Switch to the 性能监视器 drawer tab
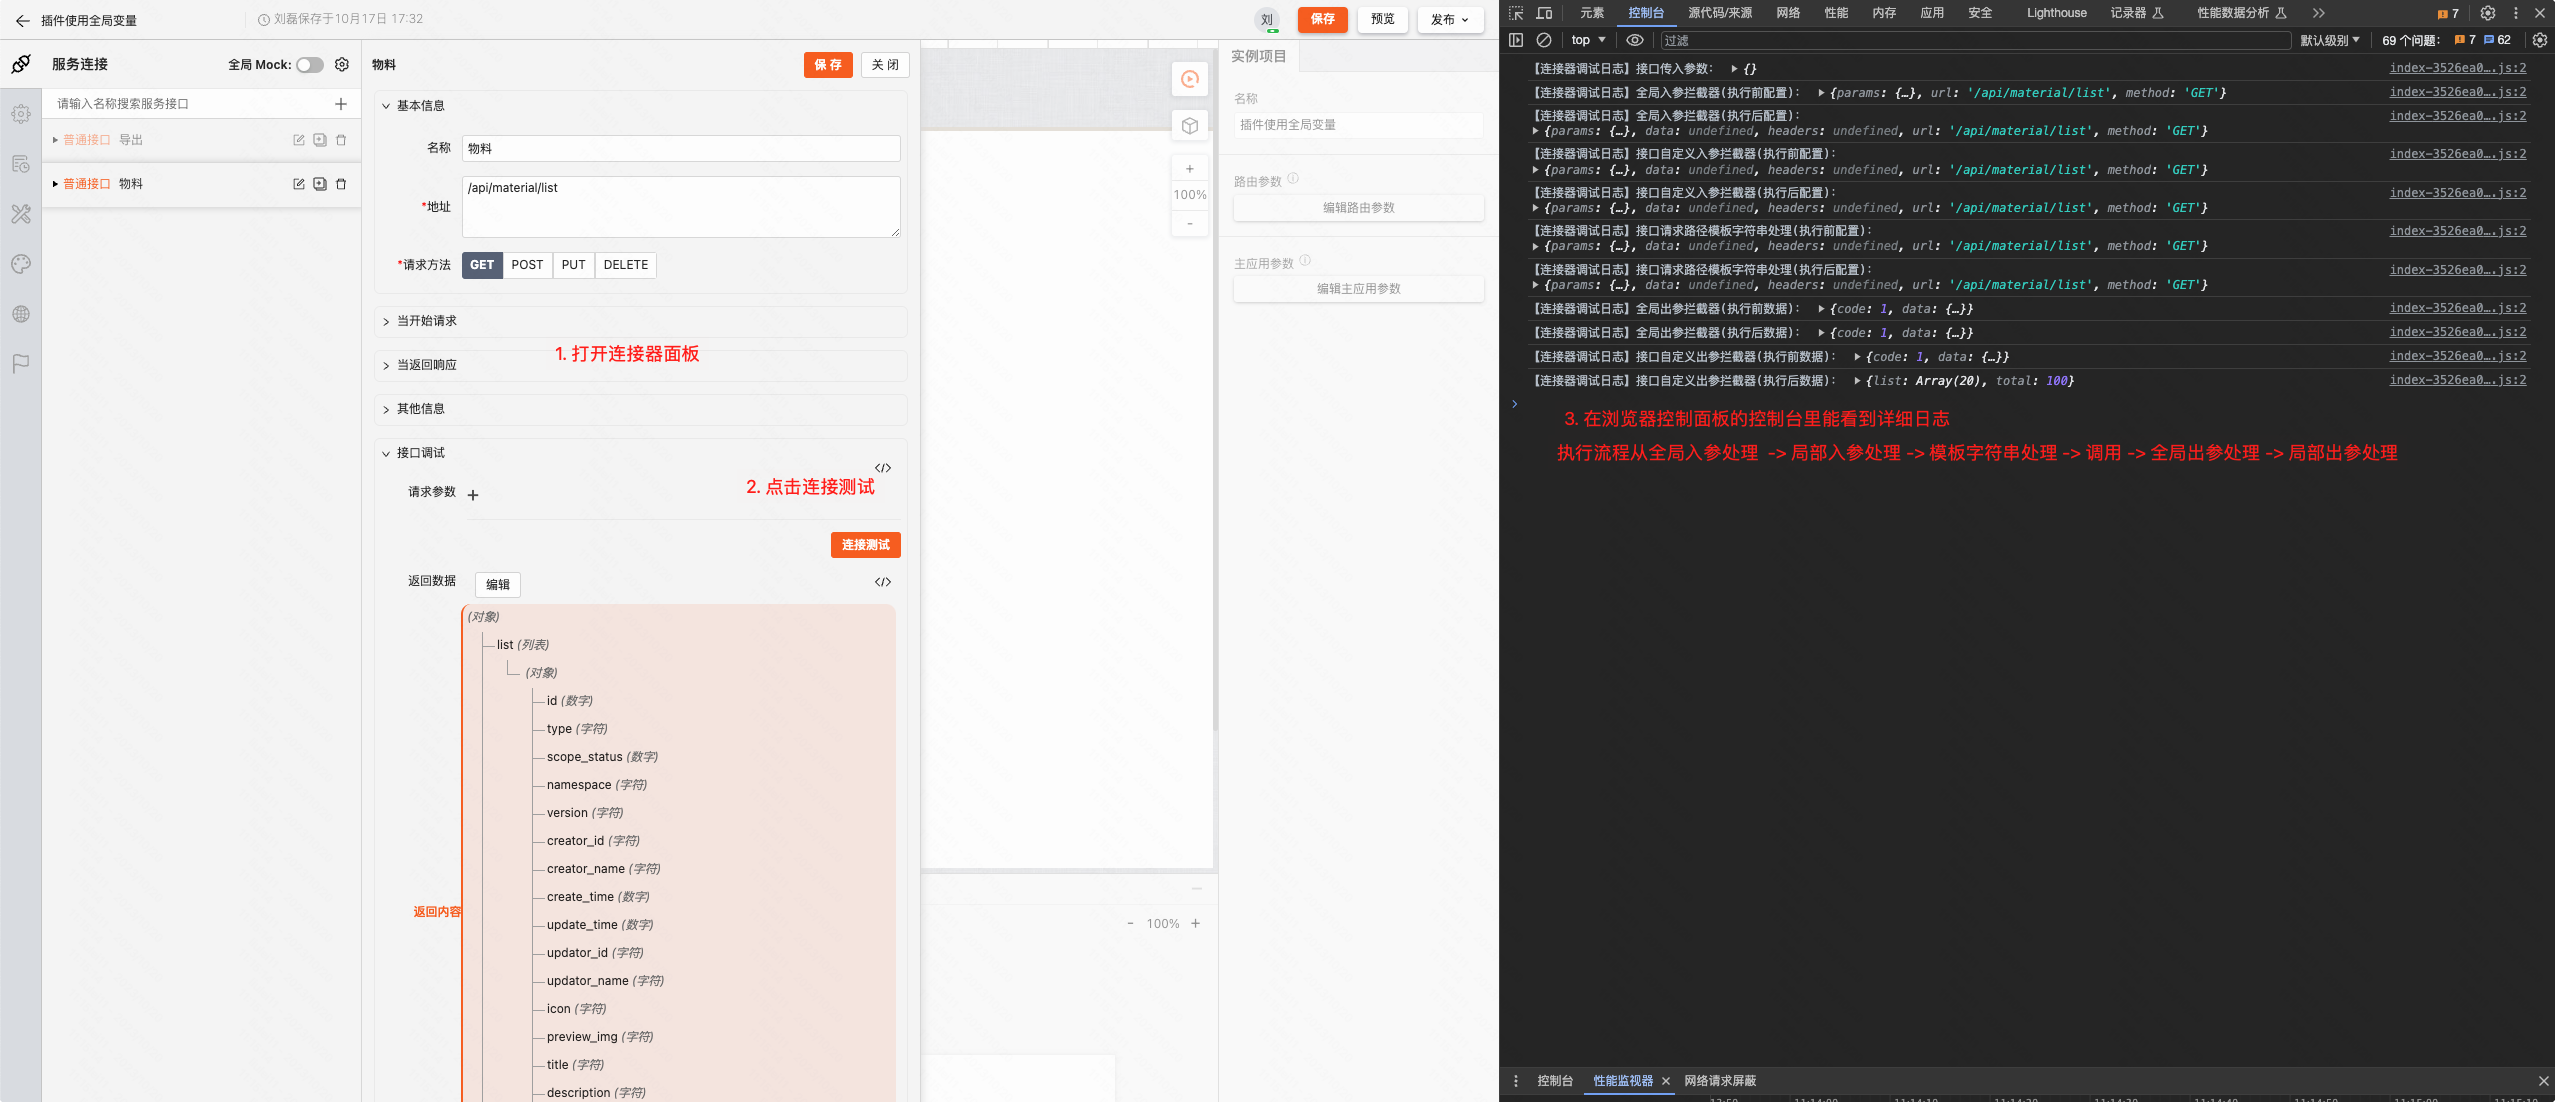2555x1102 pixels. pyautogui.click(x=1623, y=1081)
